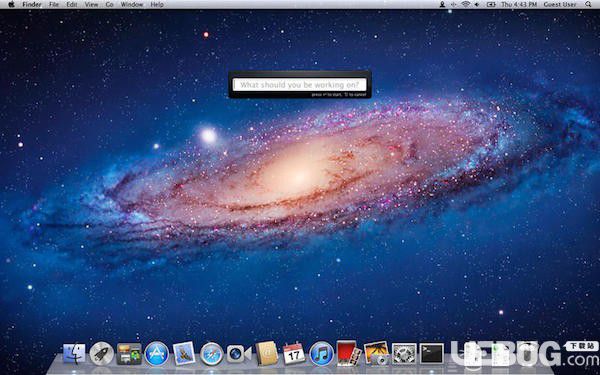The width and height of the screenshot is (600, 375).
Task: Launch Safari compass icon
Action: 212,354
